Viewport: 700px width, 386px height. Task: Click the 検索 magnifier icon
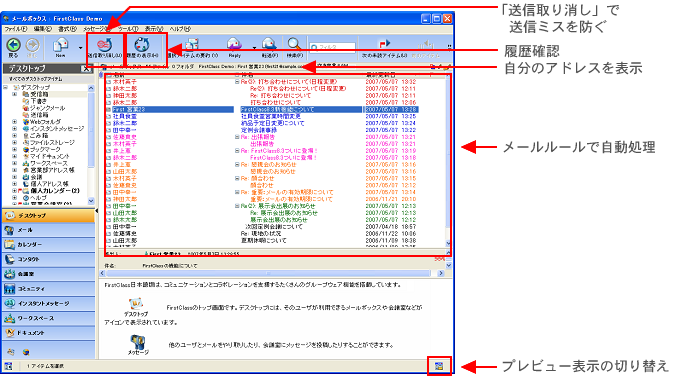click(294, 44)
